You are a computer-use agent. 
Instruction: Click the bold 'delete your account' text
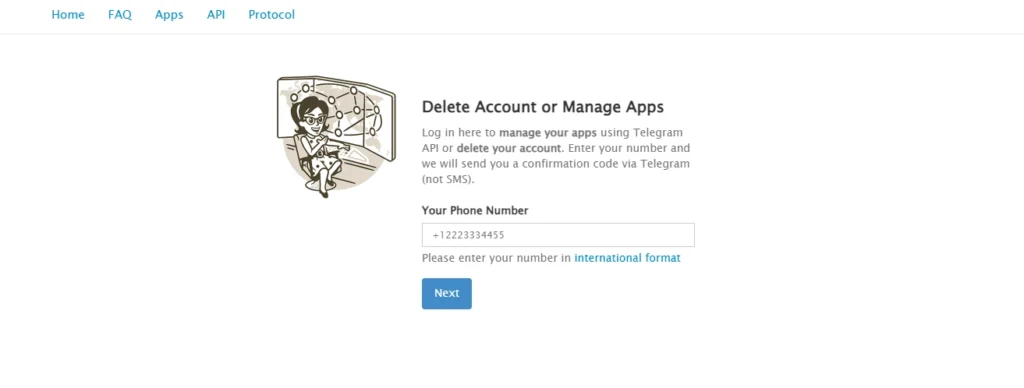pos(509,148)
